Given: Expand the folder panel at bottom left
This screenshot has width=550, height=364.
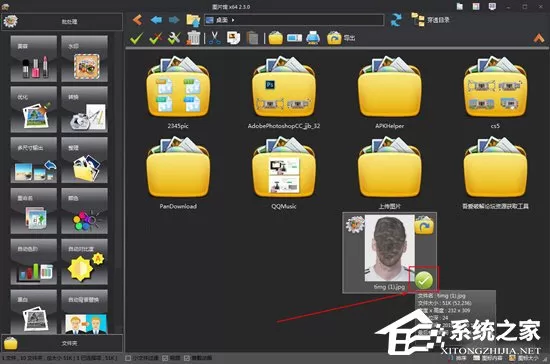Looking at the screenshot, I should tap(62, 343).
